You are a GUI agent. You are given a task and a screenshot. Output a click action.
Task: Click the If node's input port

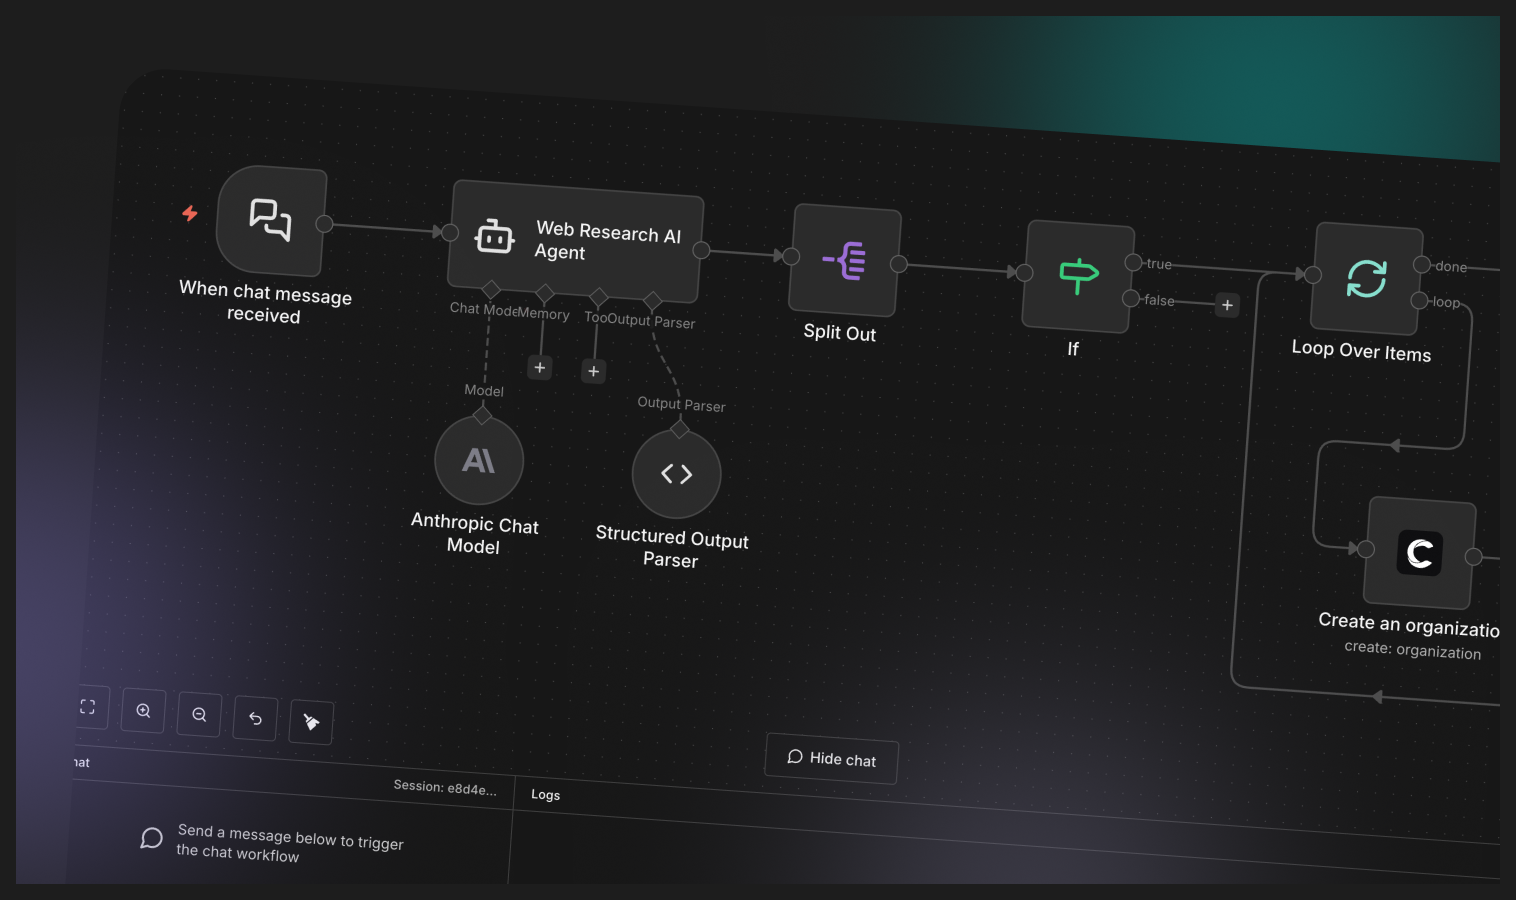1025,272
